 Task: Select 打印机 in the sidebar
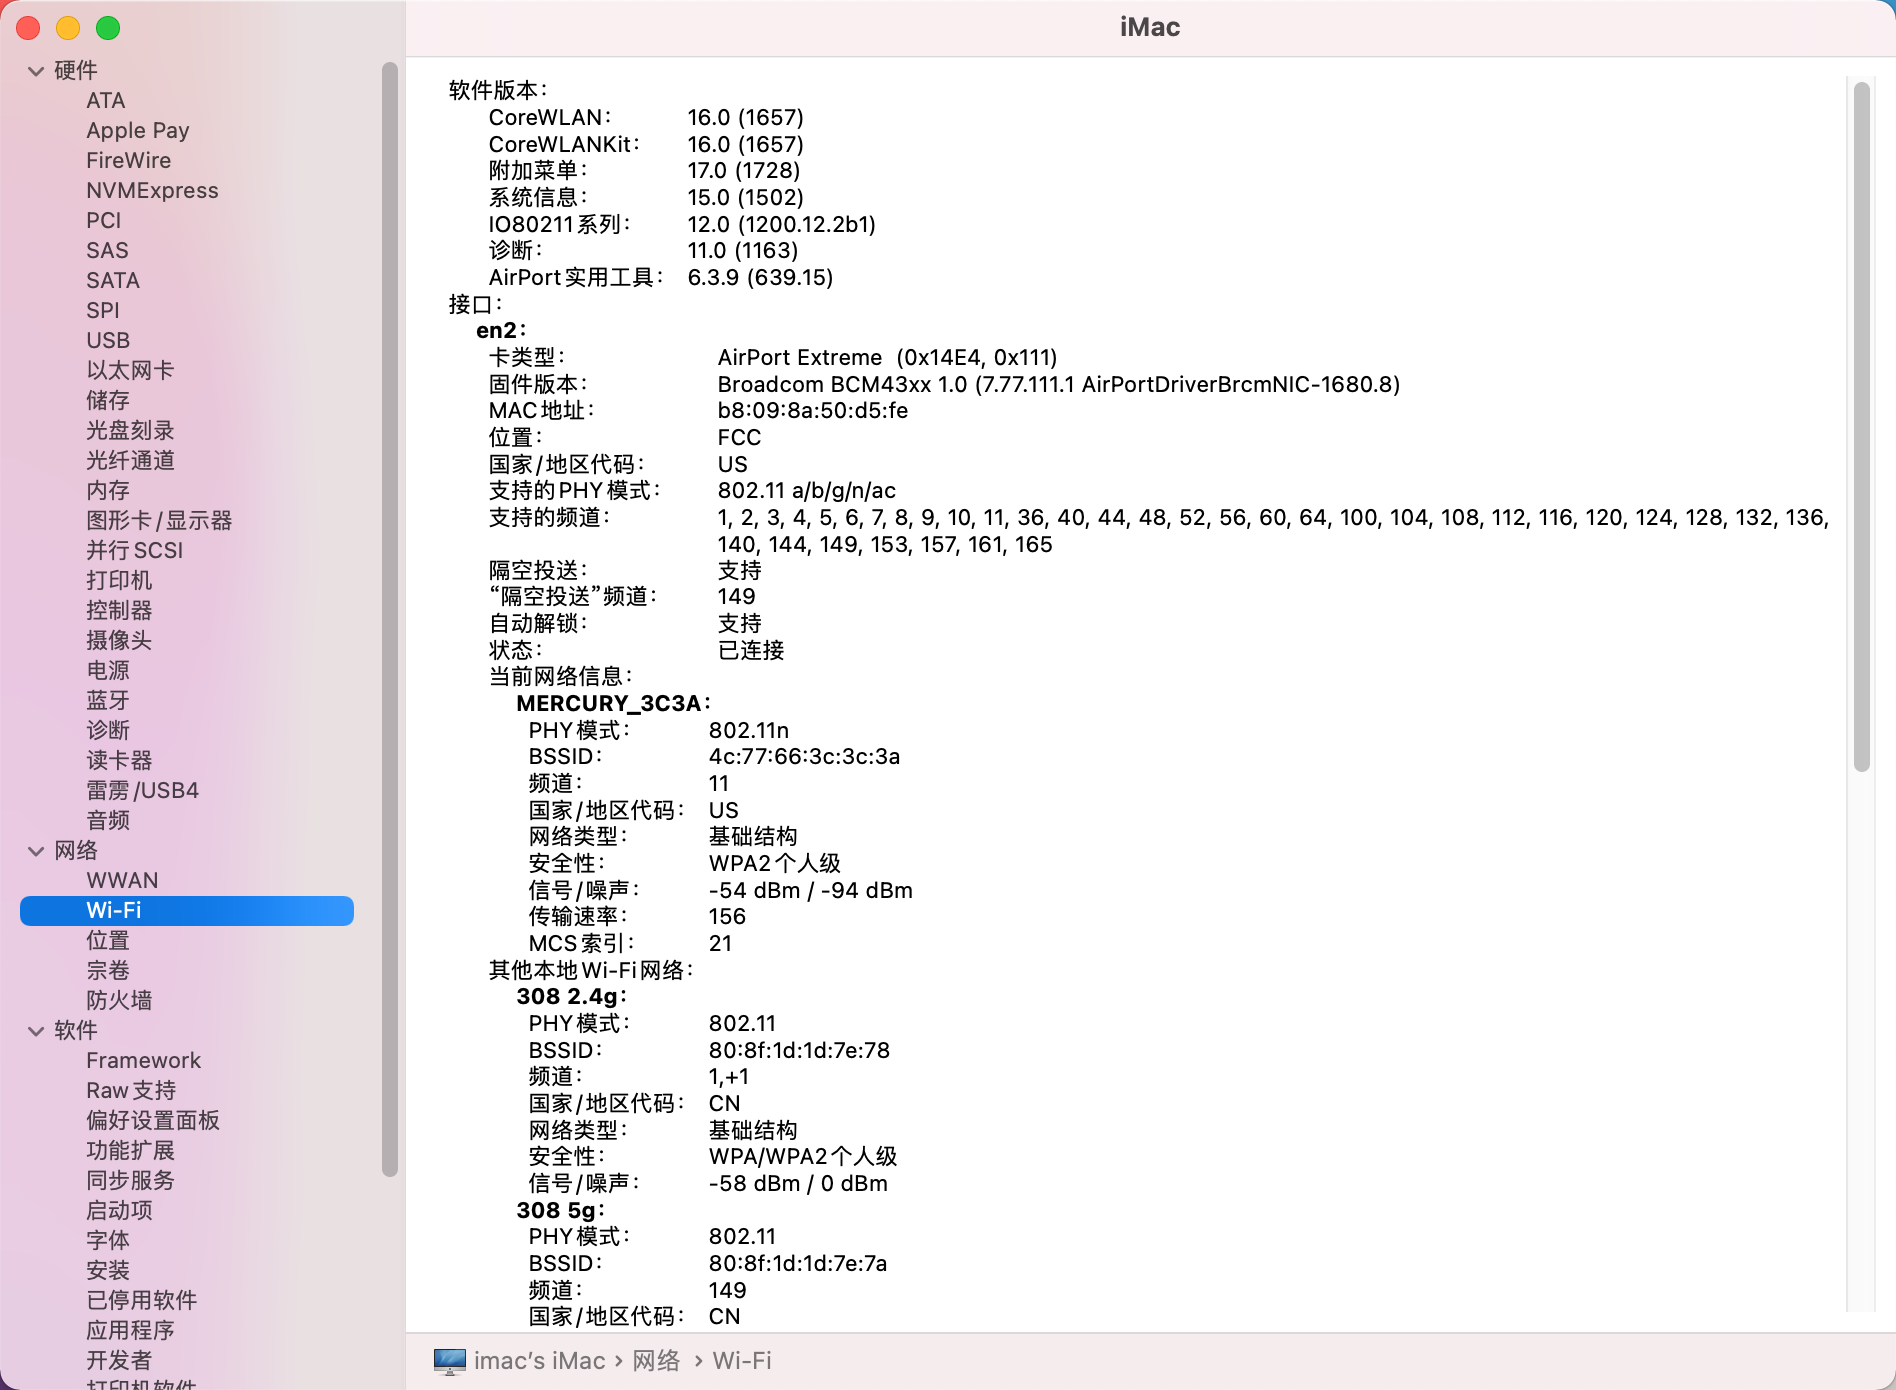click(x=119, y=581)
